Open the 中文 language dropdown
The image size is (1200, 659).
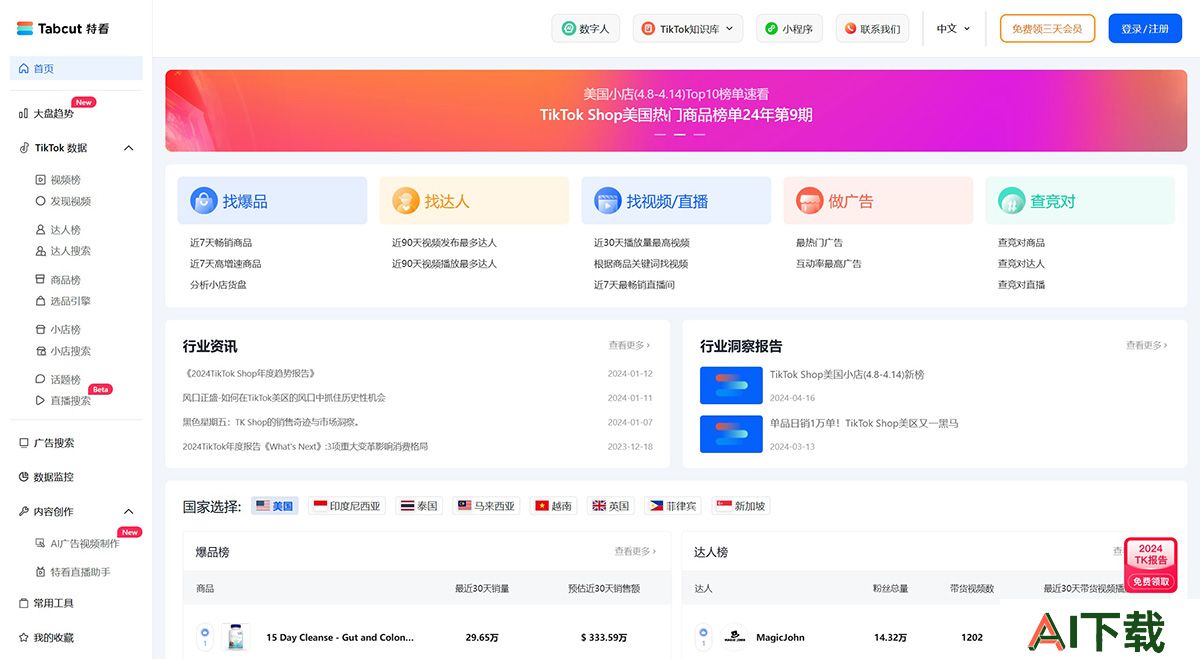click(x=953, y=29)
